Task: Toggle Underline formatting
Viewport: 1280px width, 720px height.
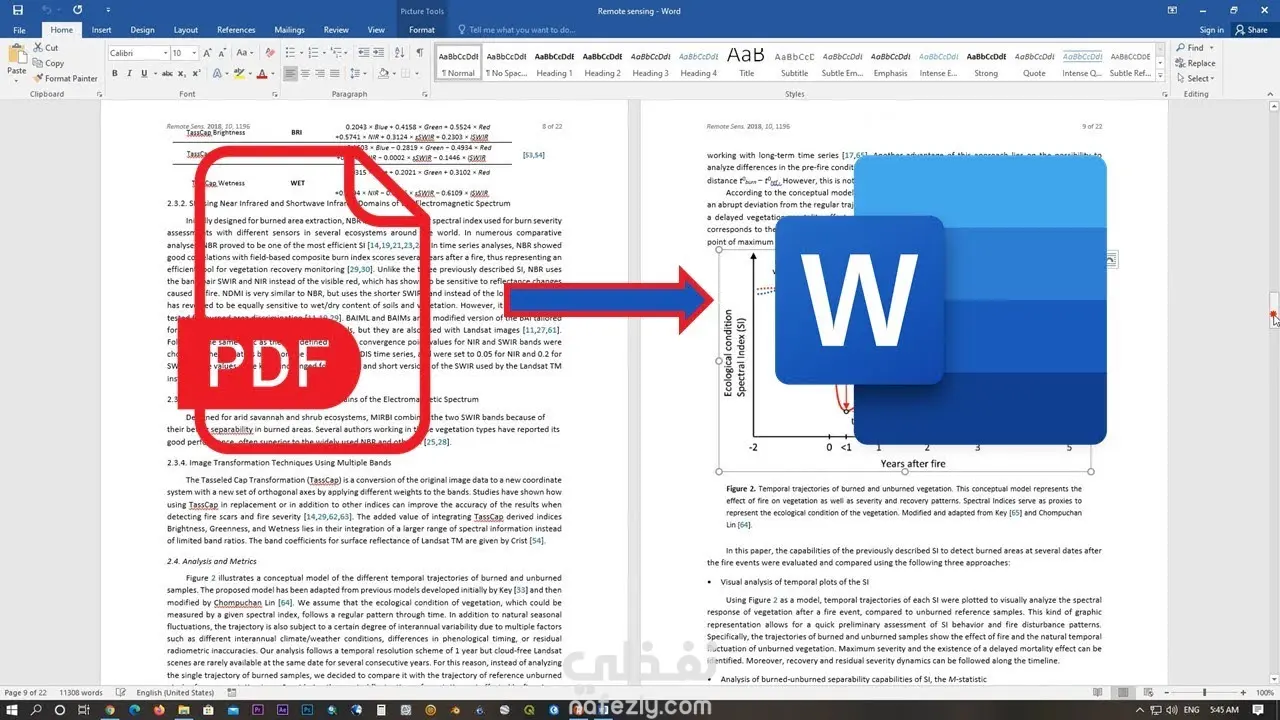Action: pos(143,74)
